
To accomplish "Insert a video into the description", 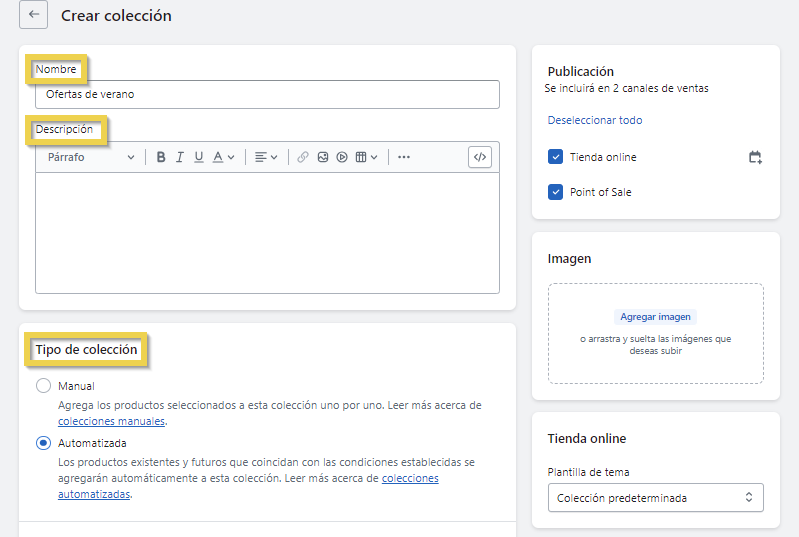I will click(x=342, y=157).
